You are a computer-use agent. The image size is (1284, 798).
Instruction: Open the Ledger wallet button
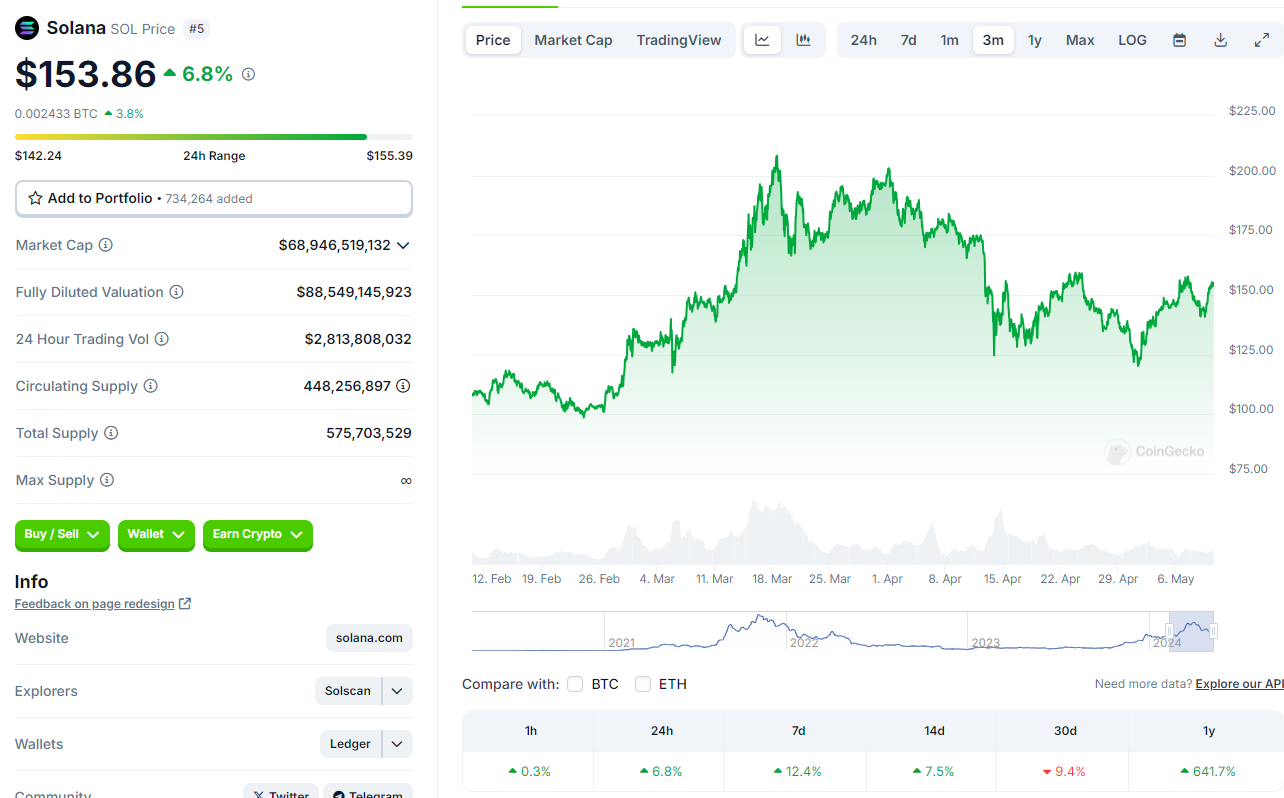pos(350,744)
